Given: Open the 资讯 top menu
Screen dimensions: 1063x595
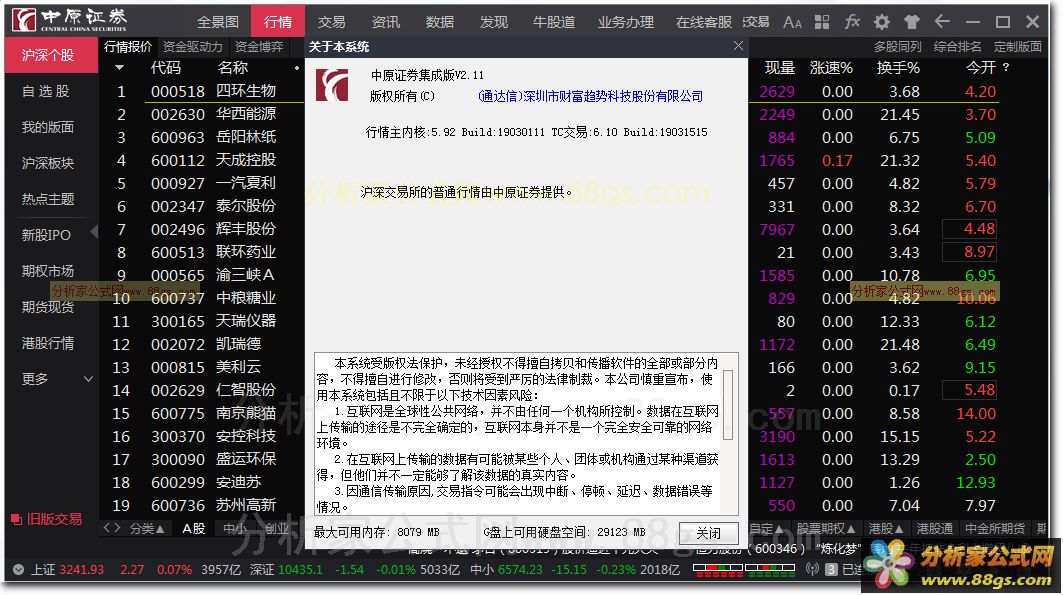Looking at the screenshot, I should [386, 22].
